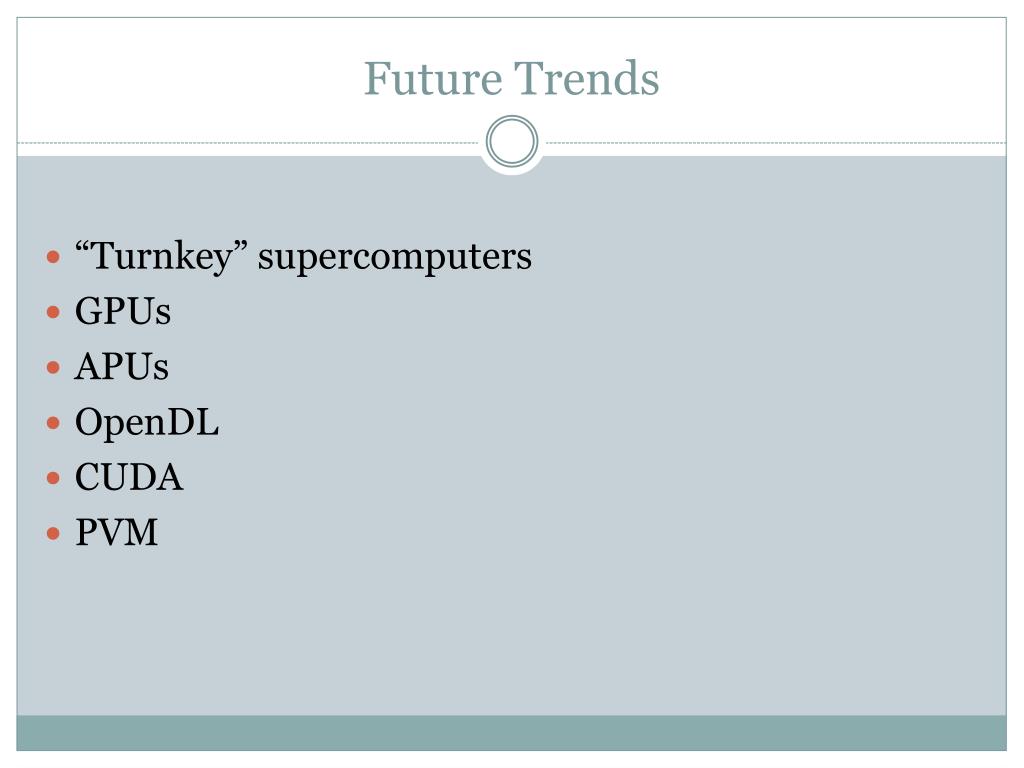Click the OpenDL list item
The height and width of the screenshot is (768, 1024).
tap(147, 423)
